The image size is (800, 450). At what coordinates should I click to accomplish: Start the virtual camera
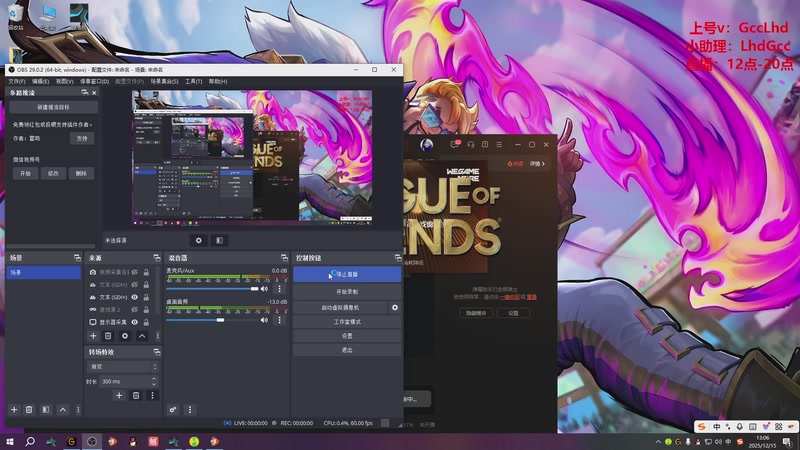point(340,308)
